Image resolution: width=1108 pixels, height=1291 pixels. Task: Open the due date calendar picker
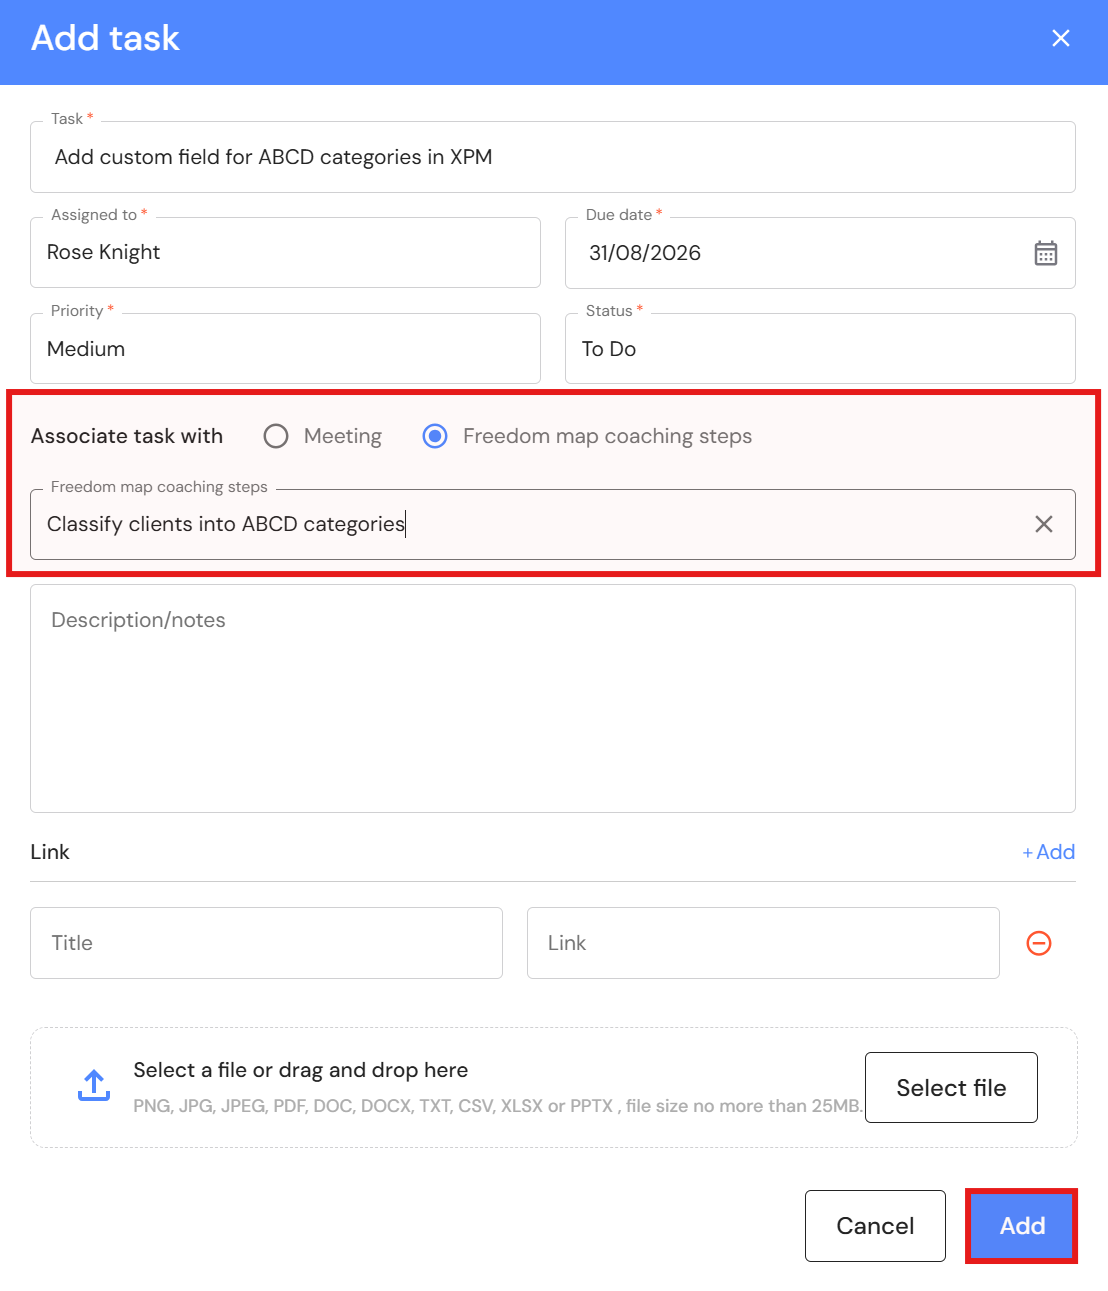click(1045, 253)
